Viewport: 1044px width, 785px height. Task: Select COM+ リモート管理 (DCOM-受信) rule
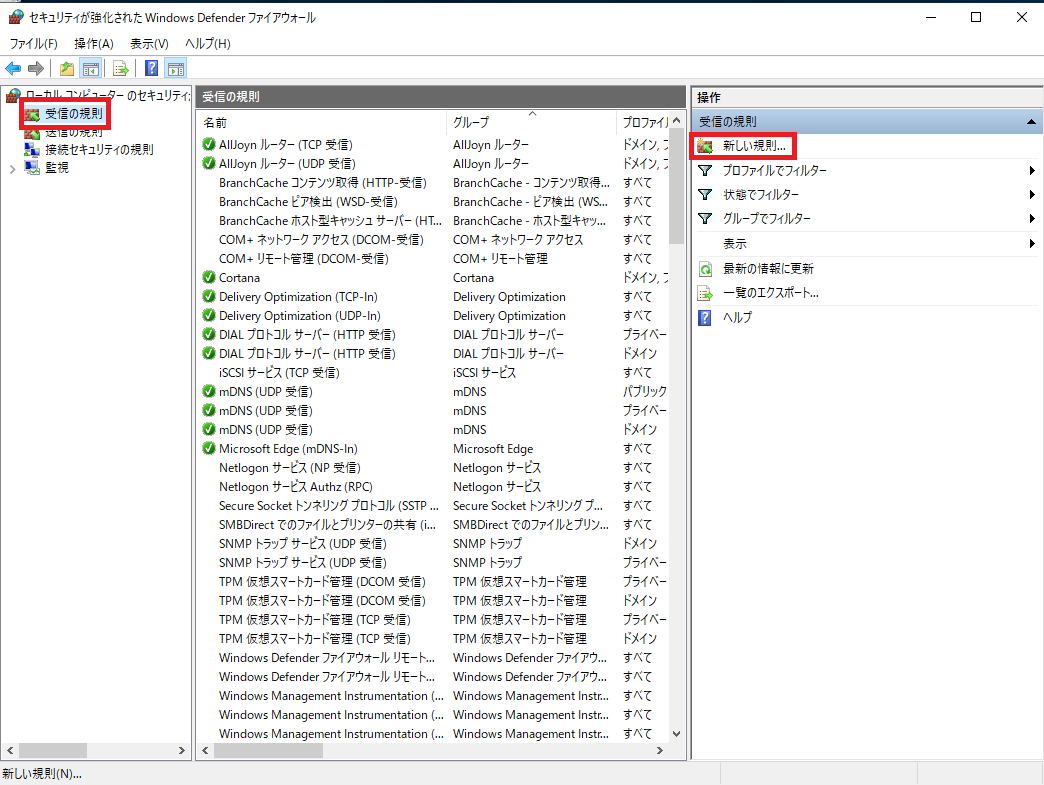click(x=304, y=259)
